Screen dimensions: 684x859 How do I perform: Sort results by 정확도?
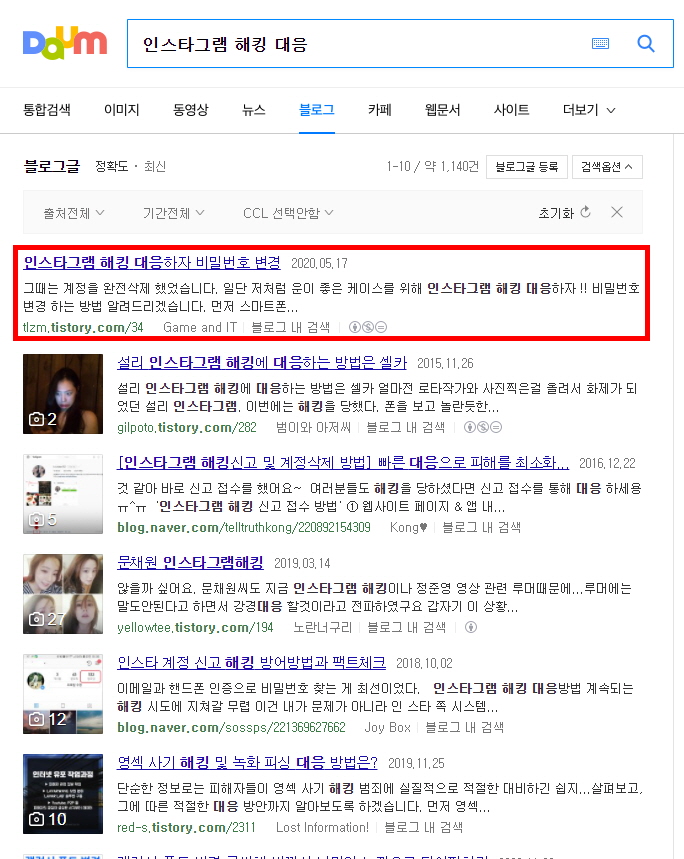[x=111, y=167]
